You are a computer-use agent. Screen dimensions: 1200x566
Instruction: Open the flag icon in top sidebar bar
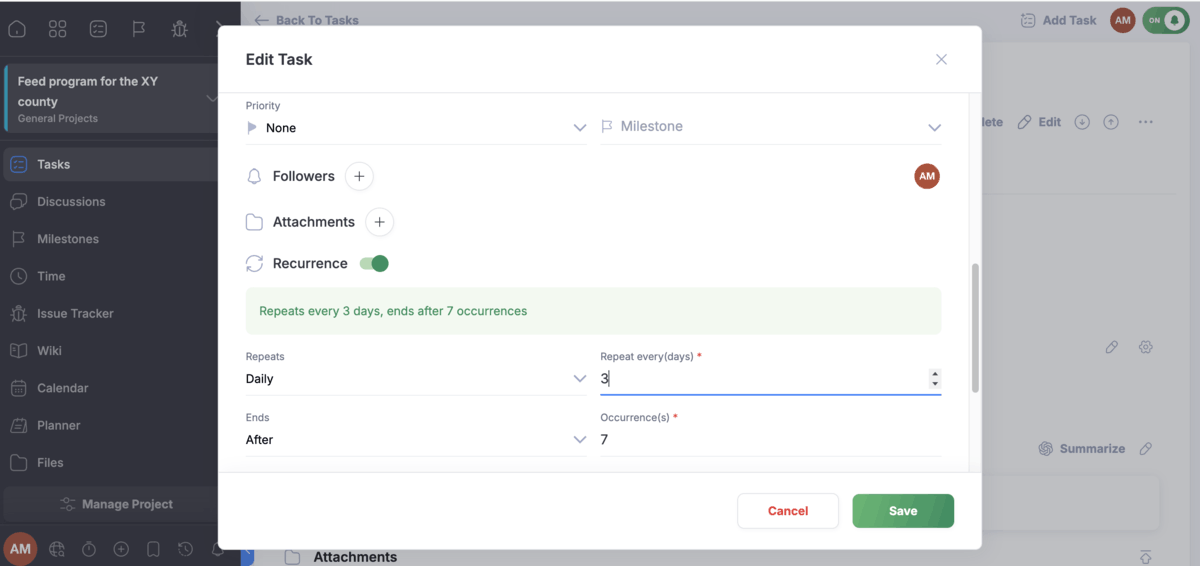coord(139,29)
